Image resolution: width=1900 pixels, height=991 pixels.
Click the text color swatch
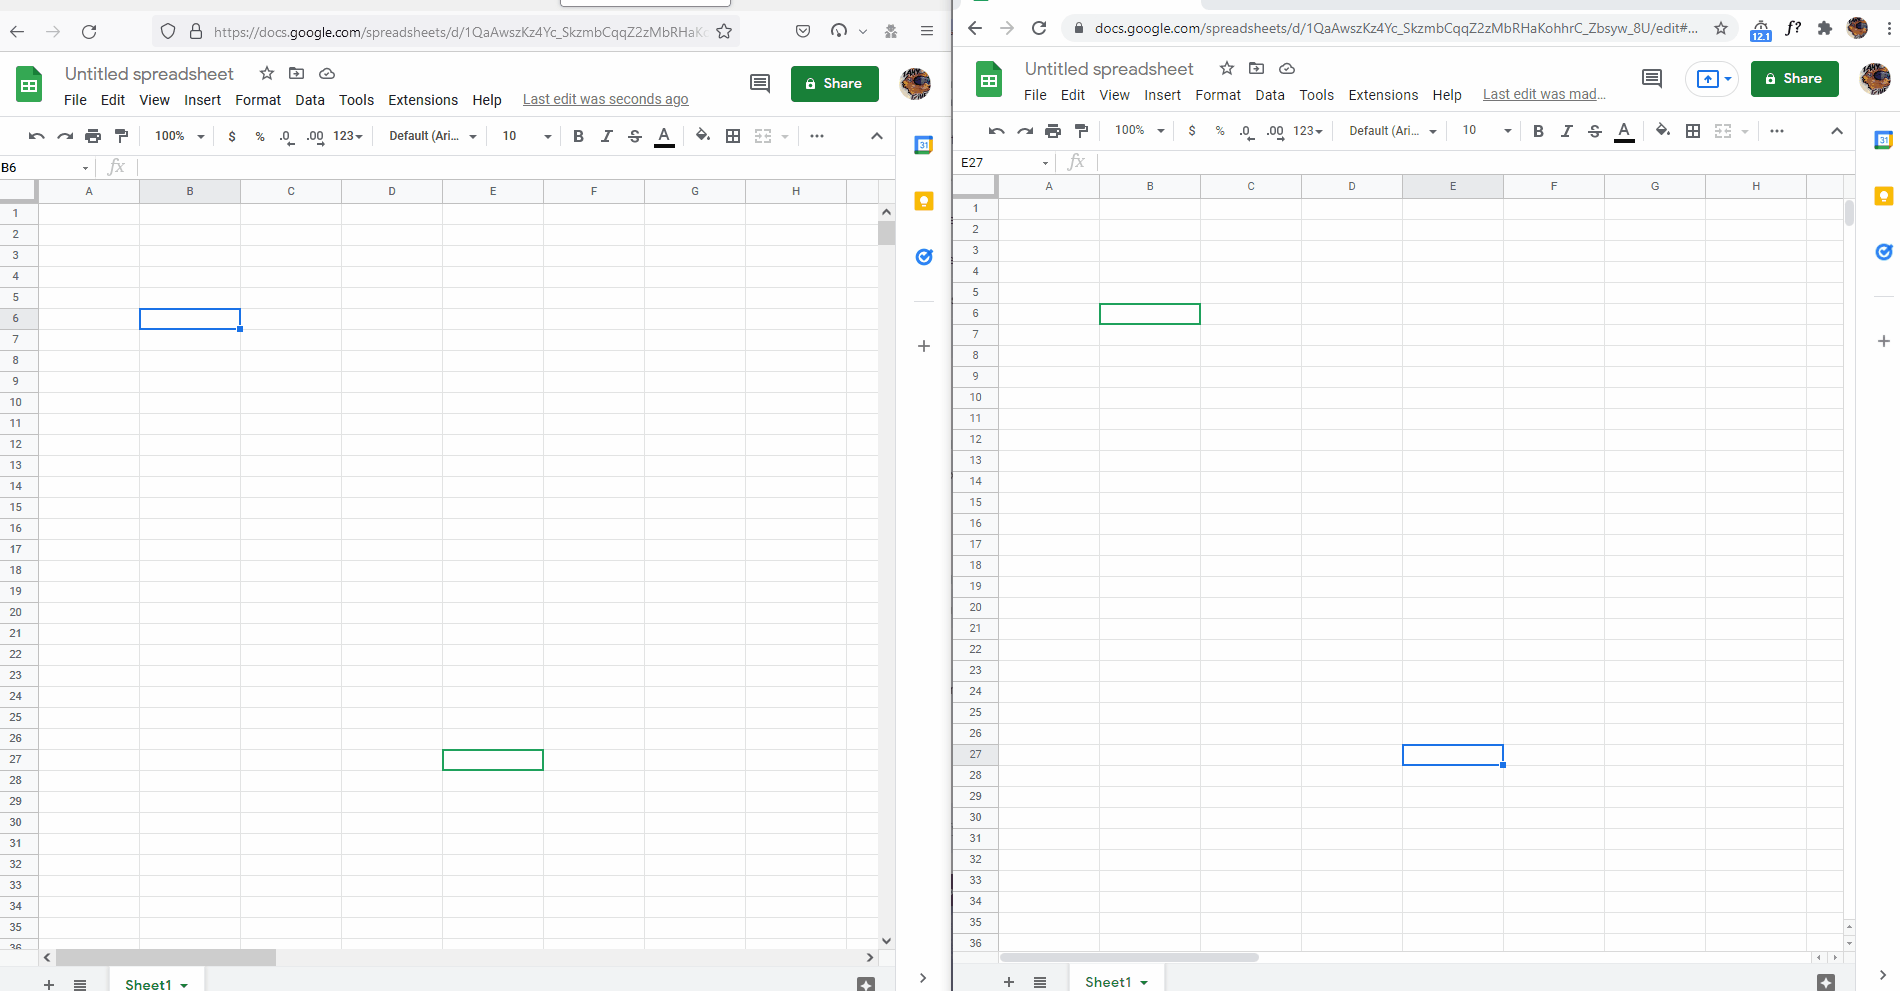(663, 135)
